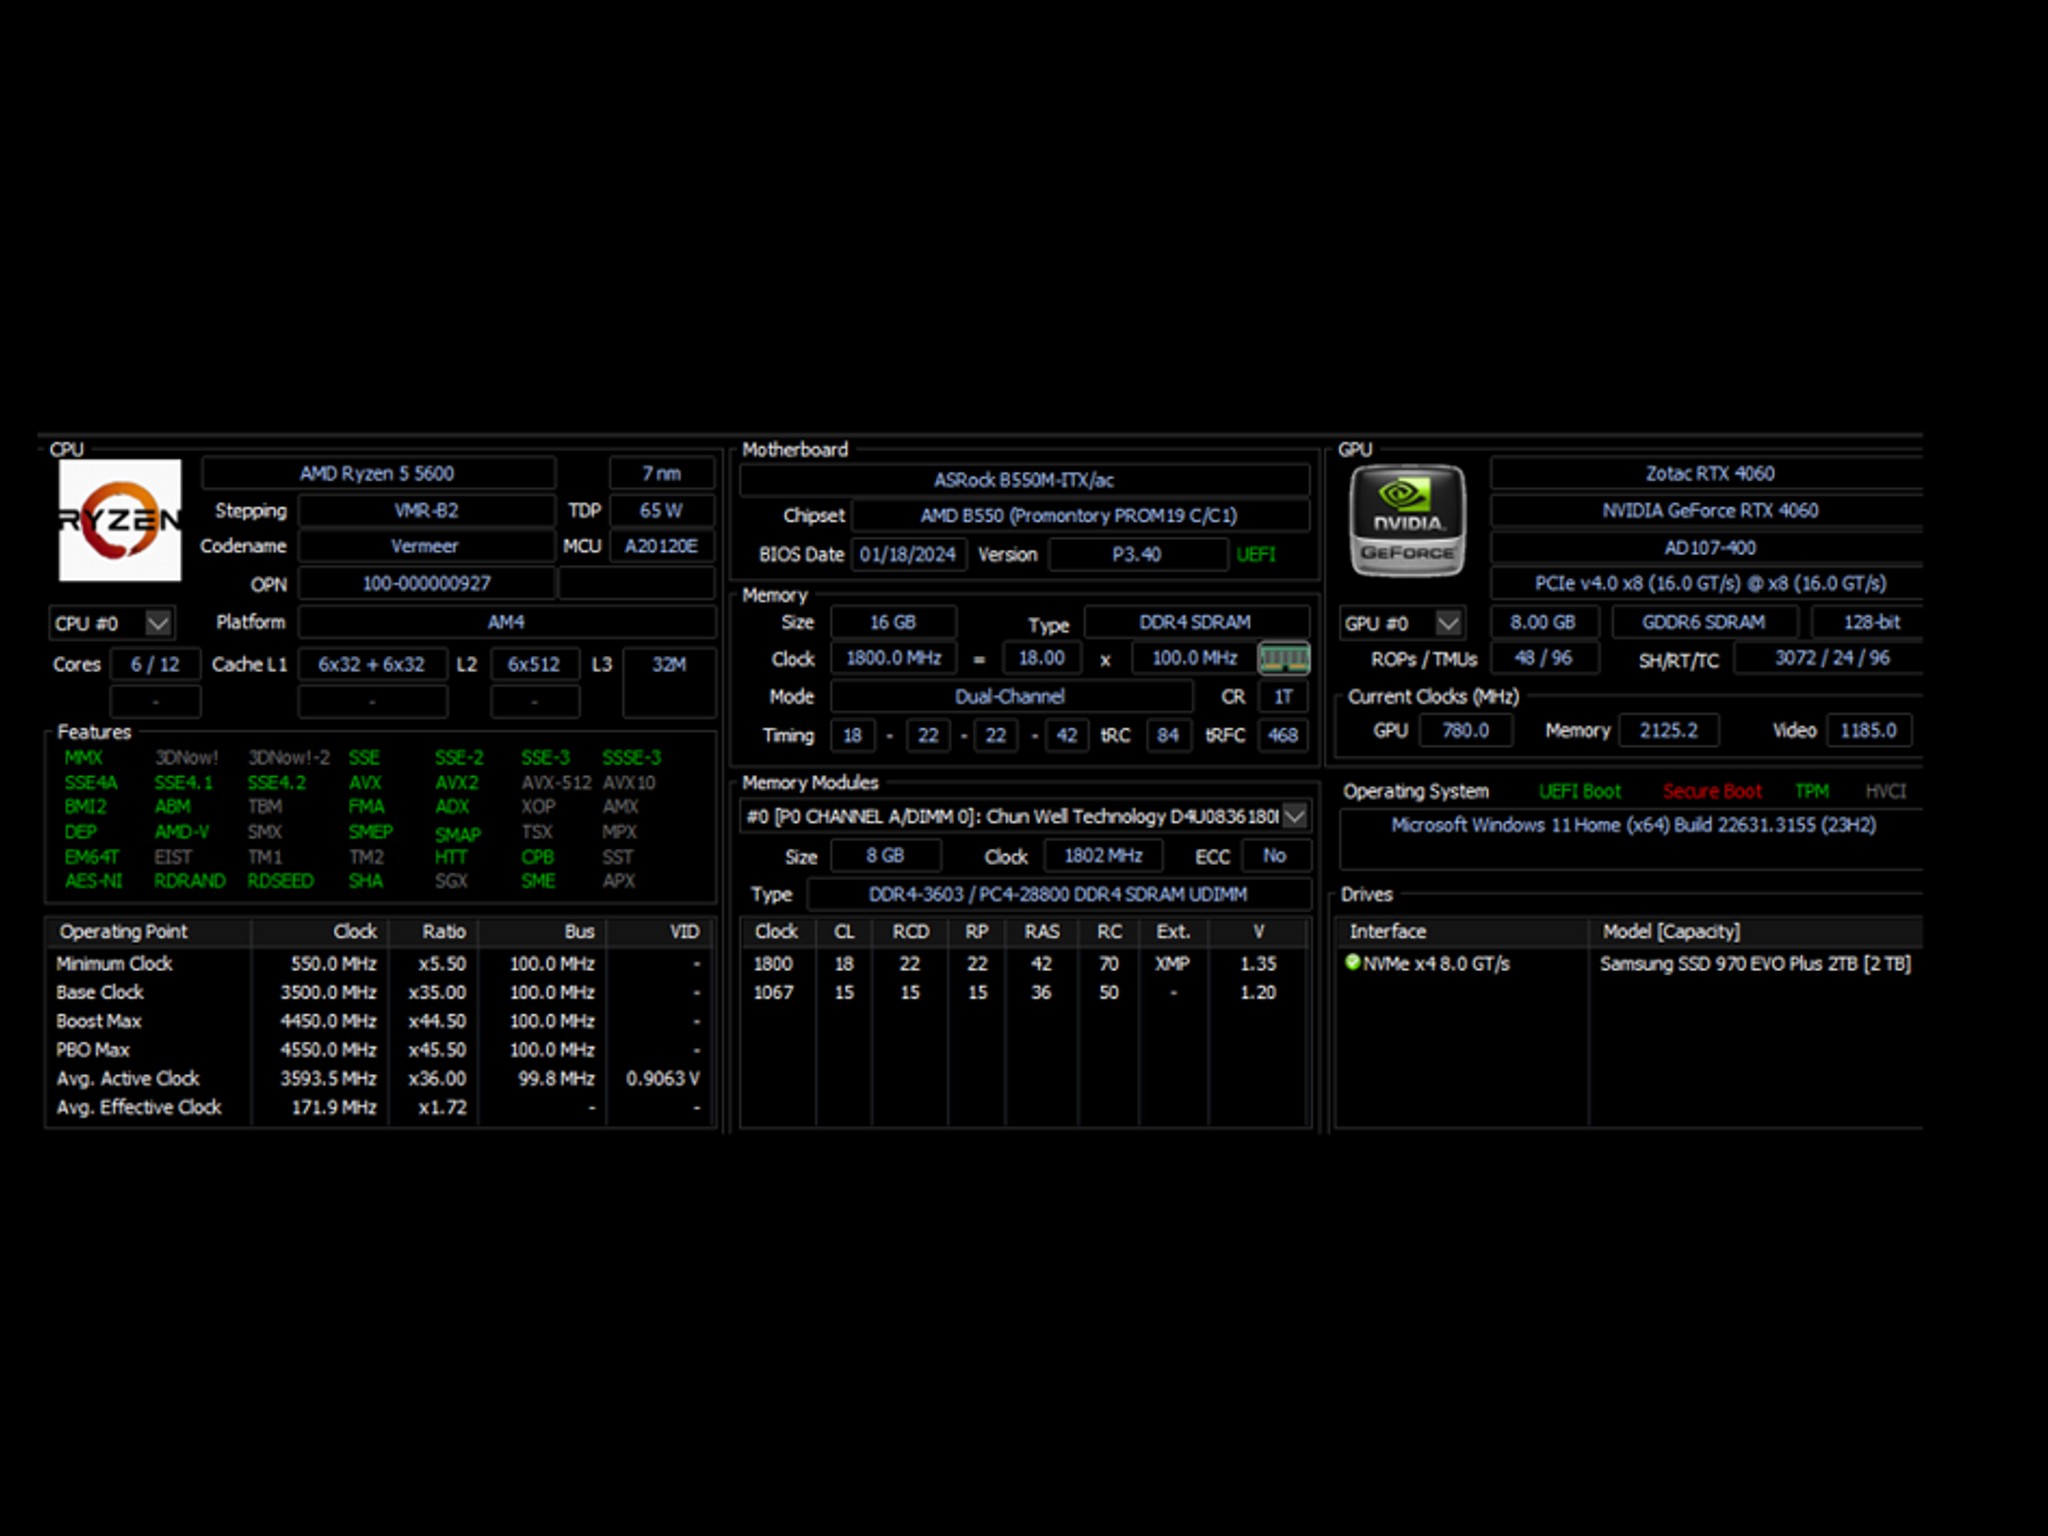2048x1536 pixels.
Task: Click the green UEFI Boot label
Action: point(1580,791)
